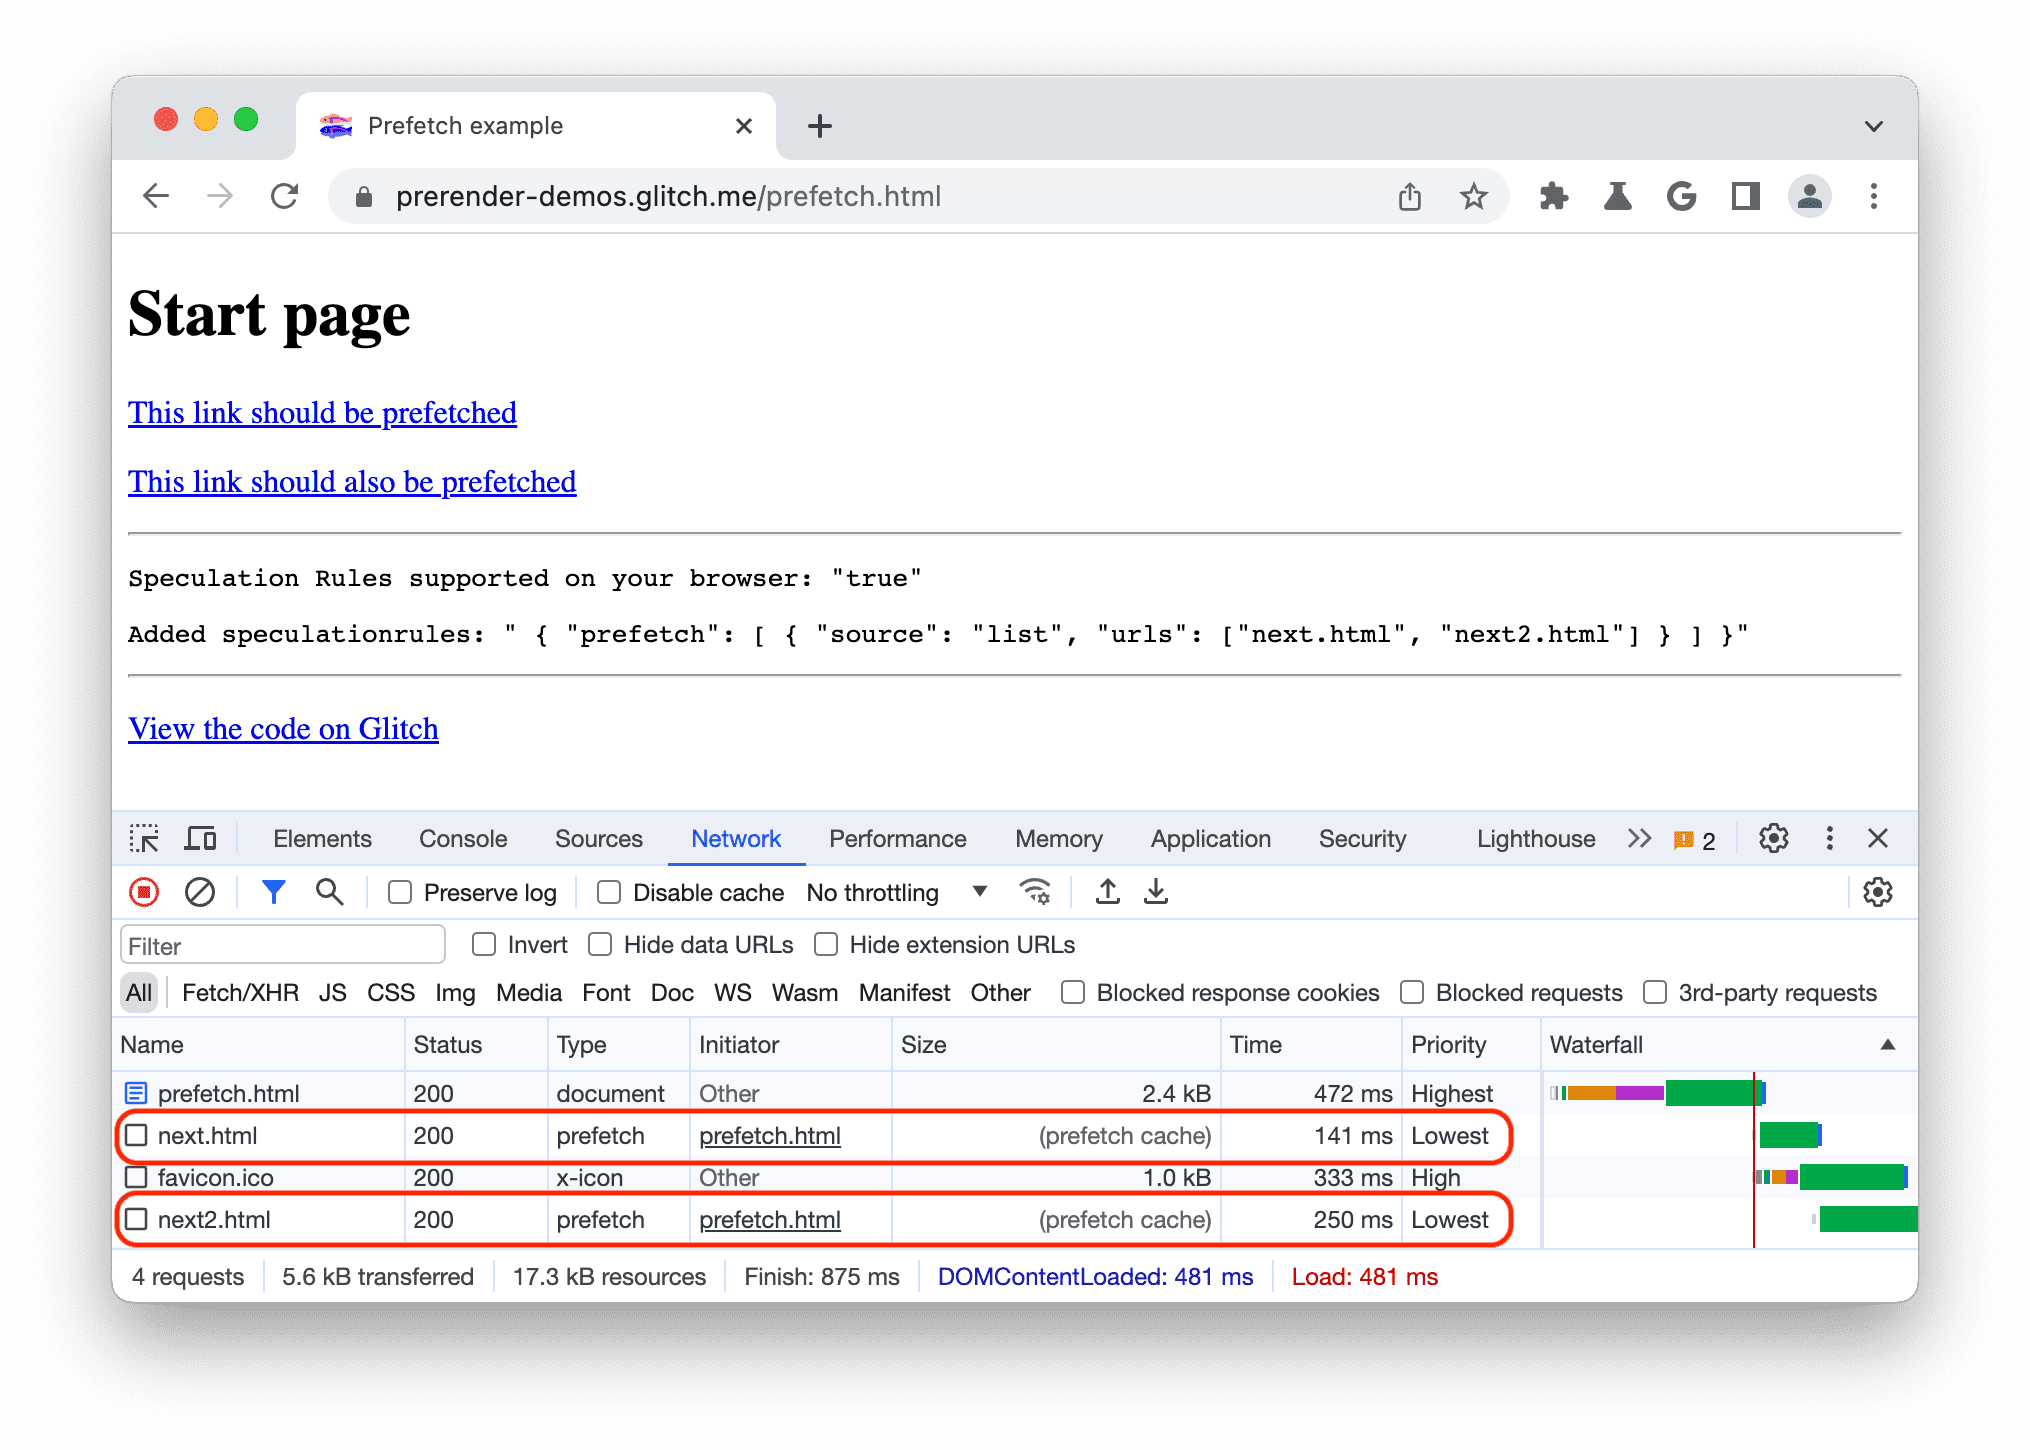Click View the code on Glitch link

coord(282,725)
